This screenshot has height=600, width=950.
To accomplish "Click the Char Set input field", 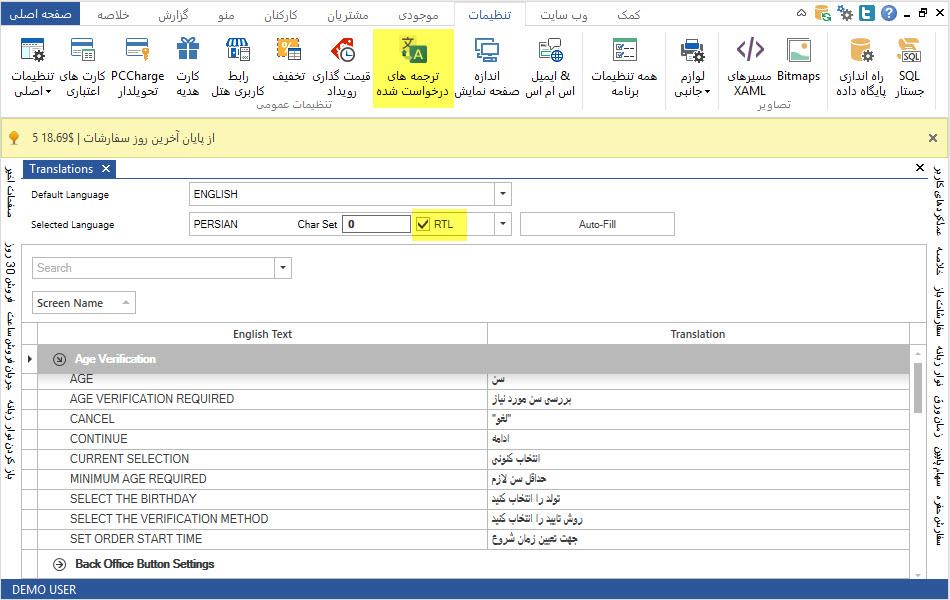I will 376,224.
